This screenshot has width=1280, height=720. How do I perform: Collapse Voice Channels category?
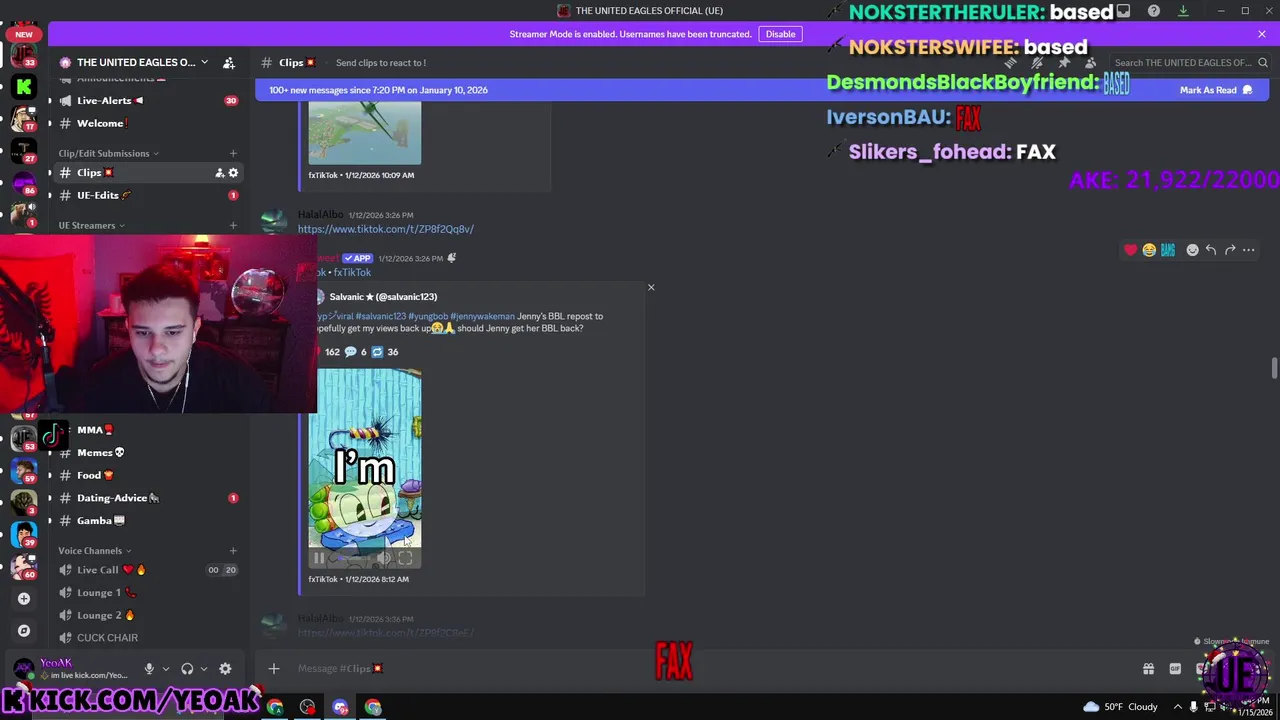coord(94,551)
